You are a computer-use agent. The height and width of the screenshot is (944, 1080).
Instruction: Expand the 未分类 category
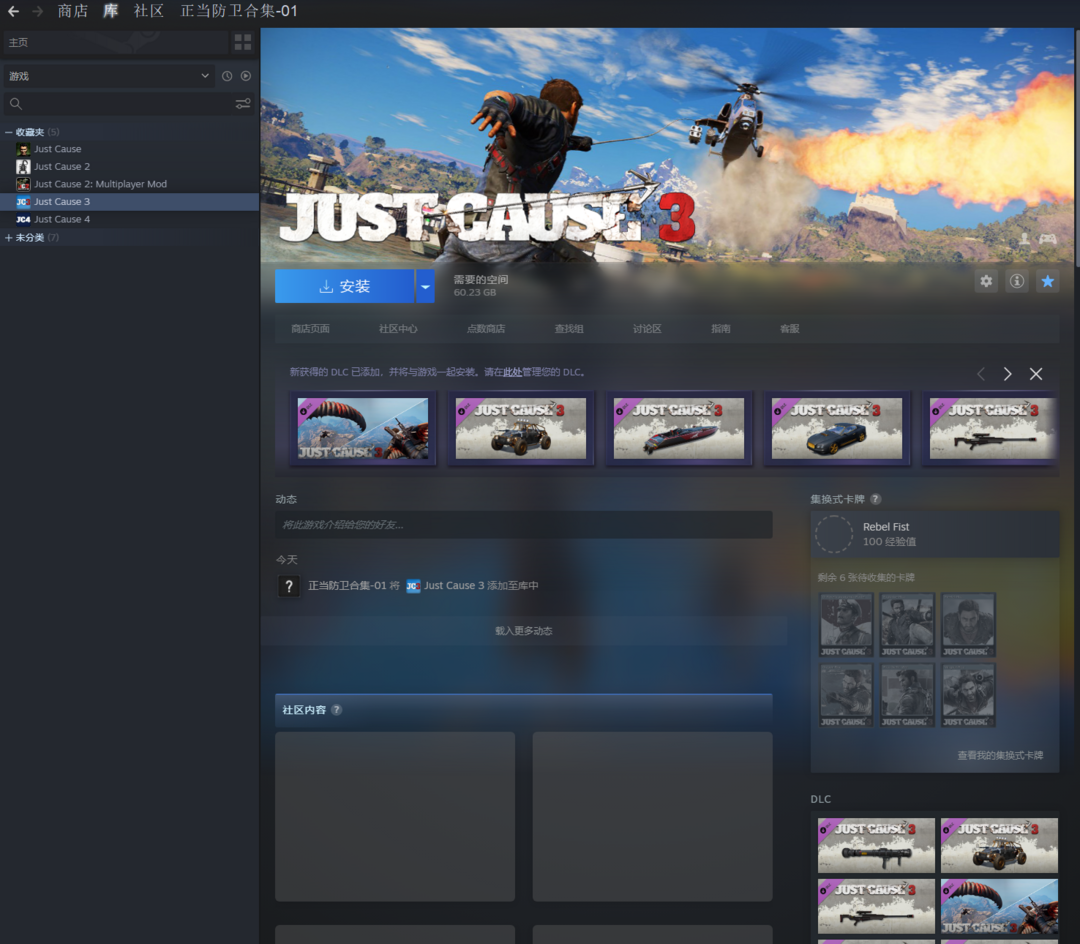pyautogui.click(x=9, y=238)
